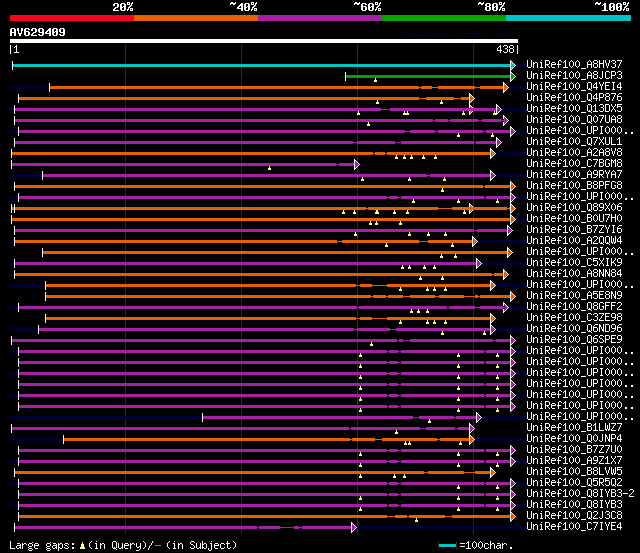
Task: Select the AV629409 query label
Action: click(x=38, y=32)
